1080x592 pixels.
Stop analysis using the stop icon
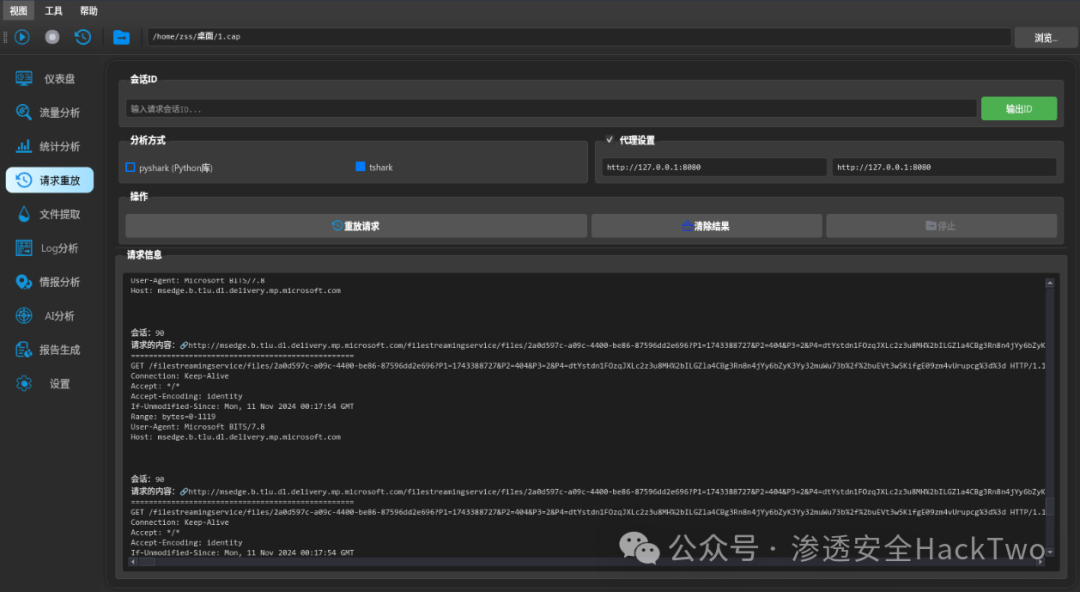click(x=52, y=37)
